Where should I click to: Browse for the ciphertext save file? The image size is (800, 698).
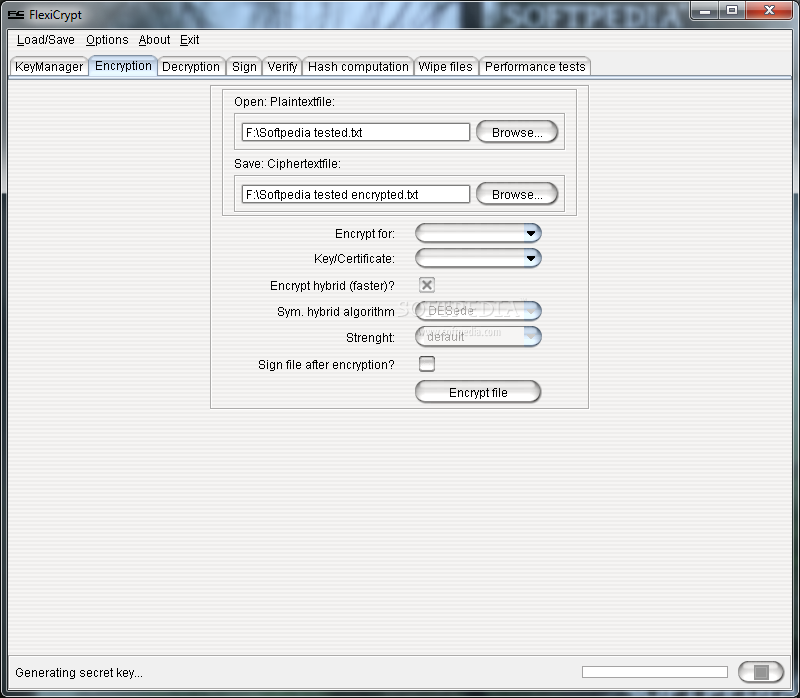click(x=517, y=194)
